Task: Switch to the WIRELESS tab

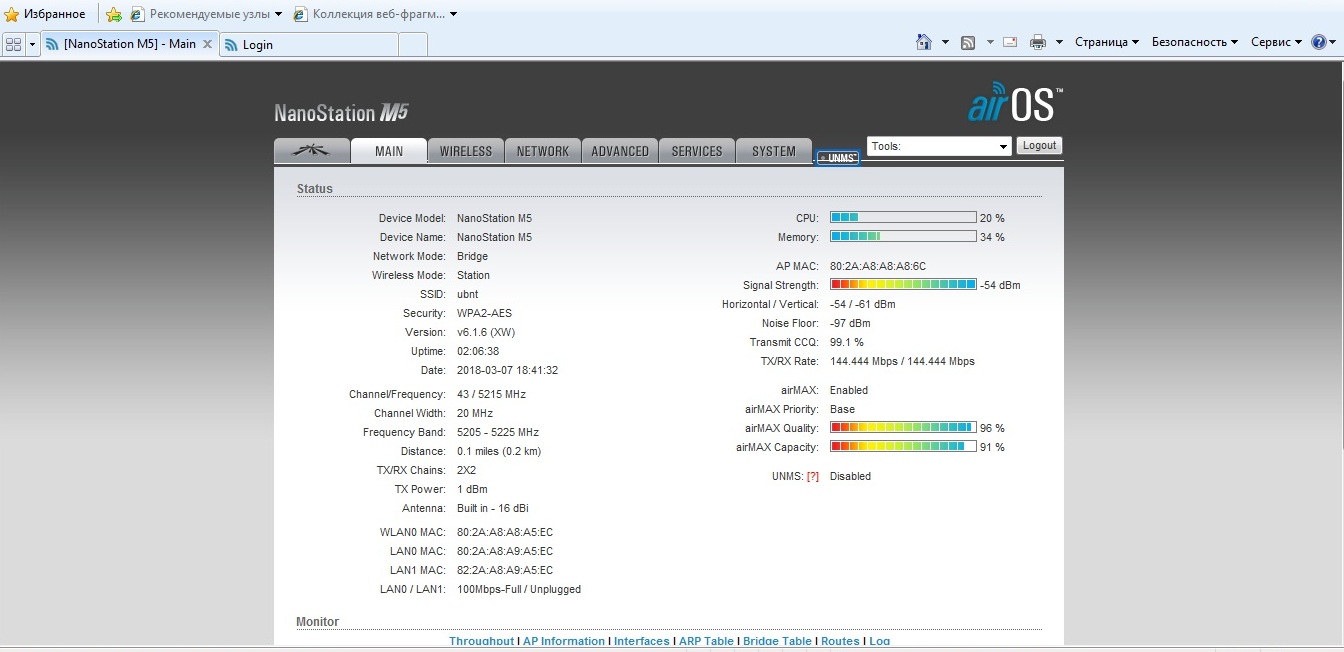Action: click(466, 151)
